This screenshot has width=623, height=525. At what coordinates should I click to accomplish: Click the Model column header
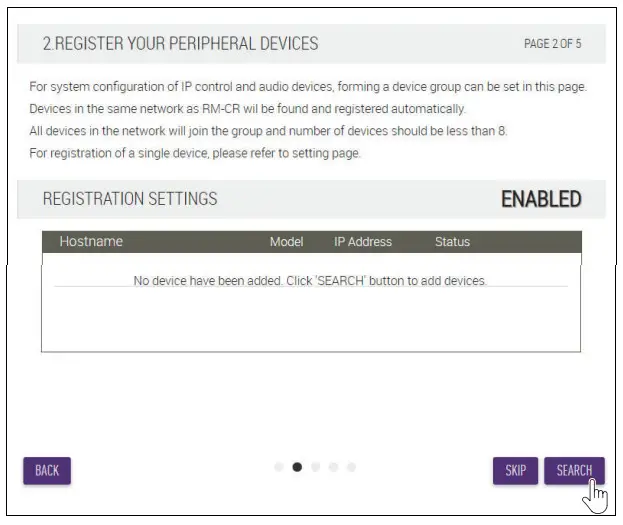click(x=286, y=242)
